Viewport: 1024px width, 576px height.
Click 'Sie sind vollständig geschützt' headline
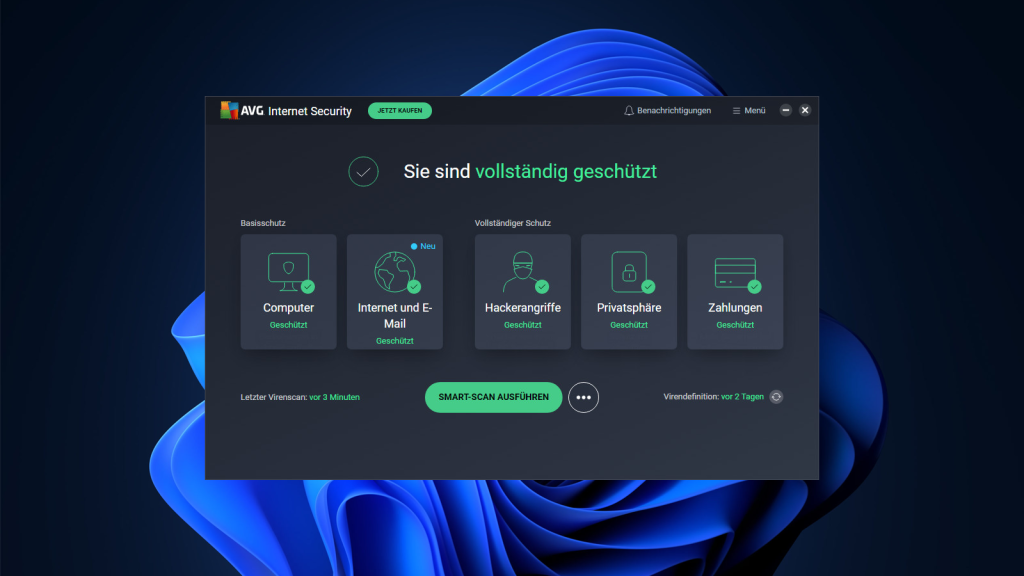[530, 172]
